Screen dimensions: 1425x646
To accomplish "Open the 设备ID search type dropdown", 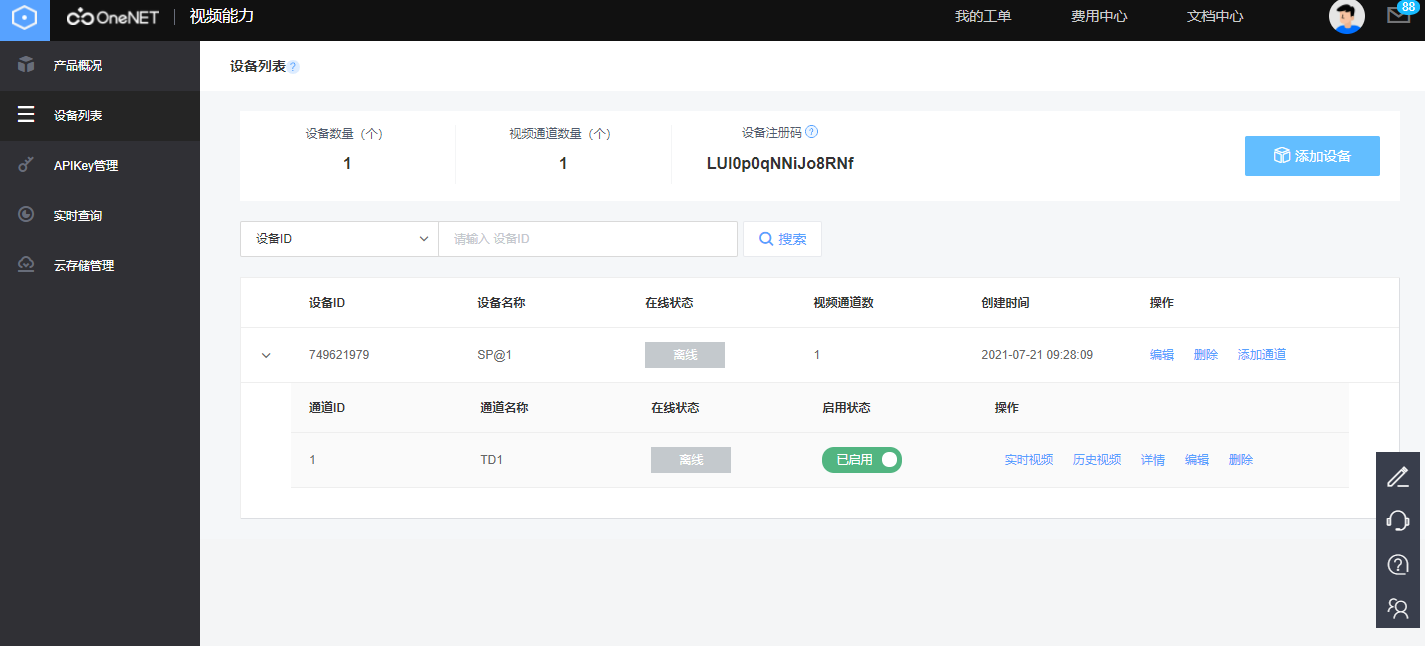I will coord(339,239).
